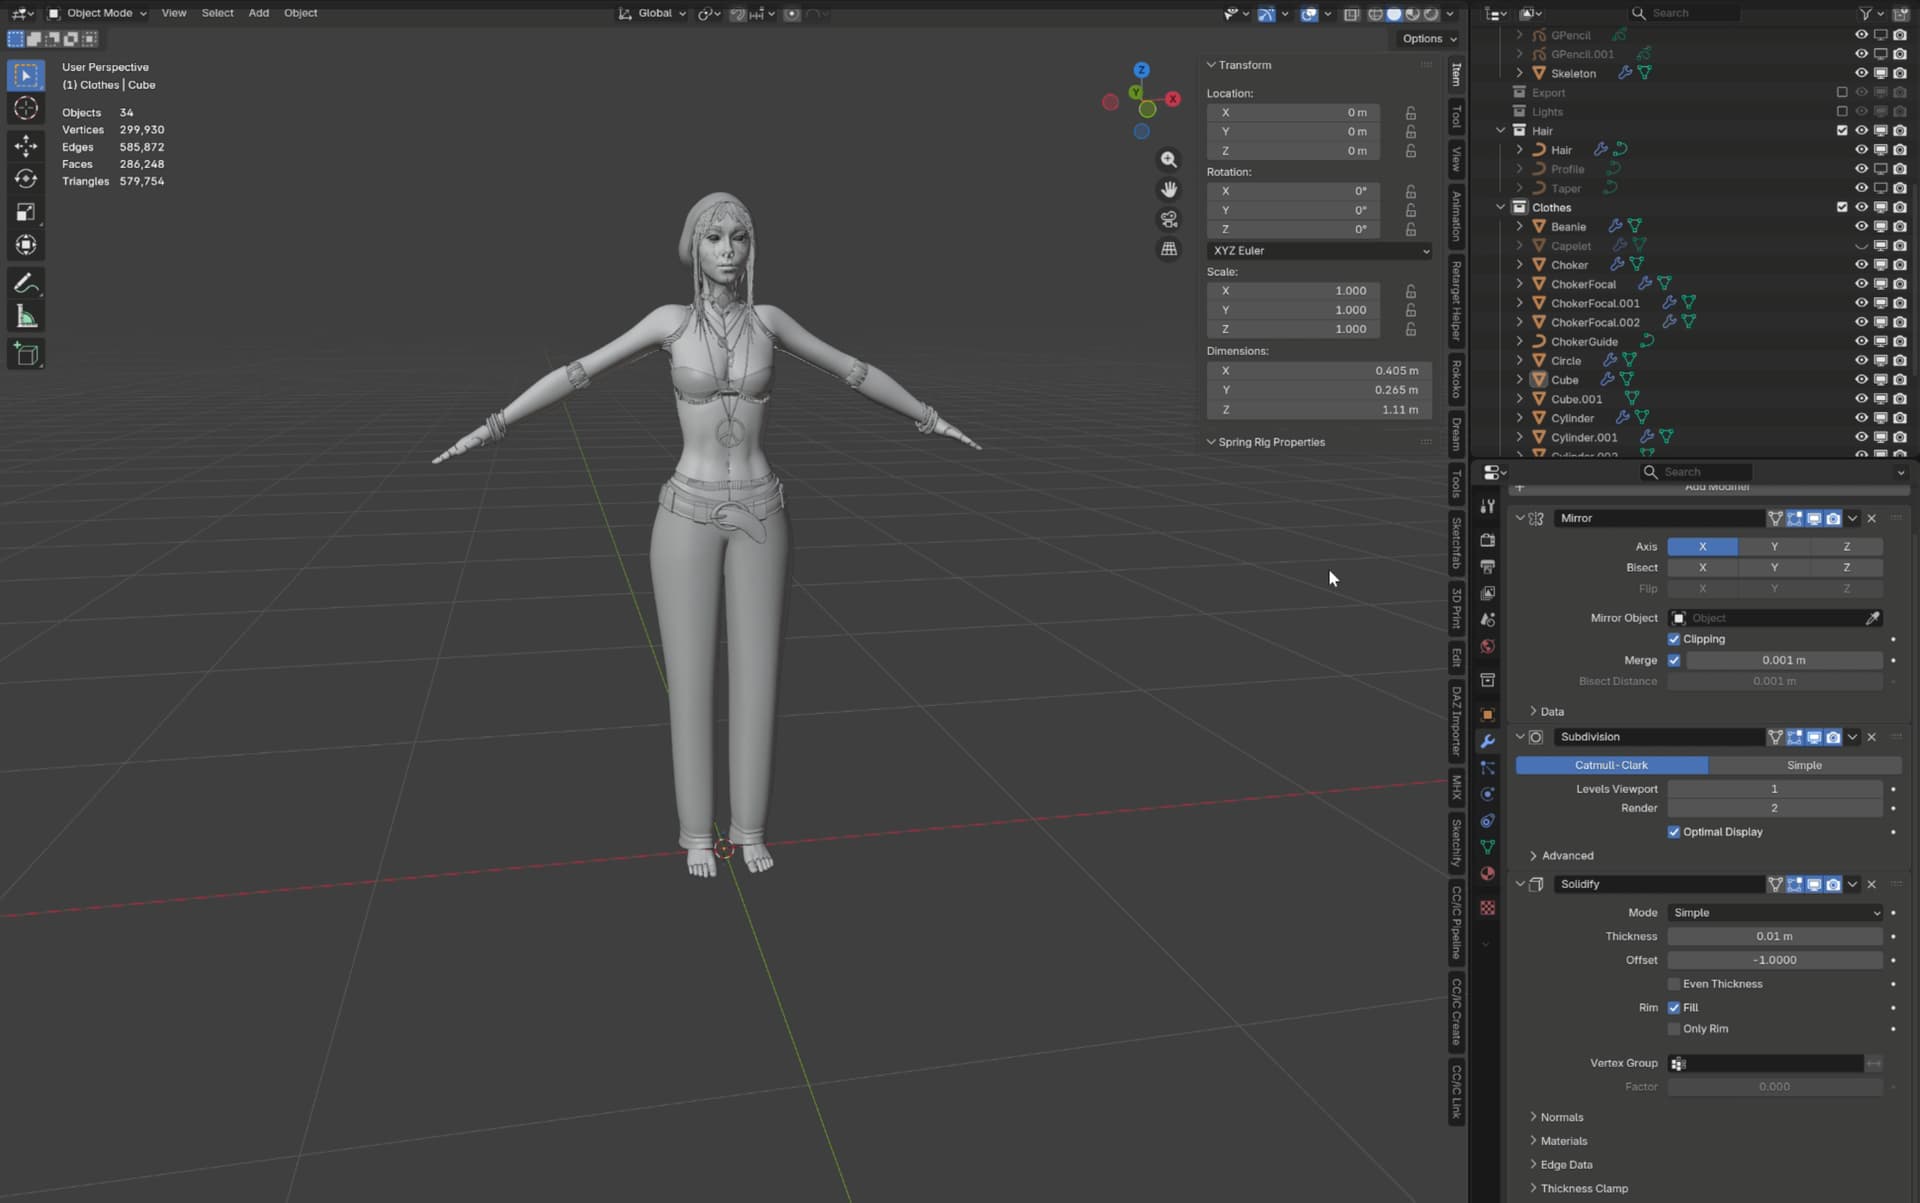
Task: Select the Move tool in the toolbar
Action: click(x=26, y=146)
